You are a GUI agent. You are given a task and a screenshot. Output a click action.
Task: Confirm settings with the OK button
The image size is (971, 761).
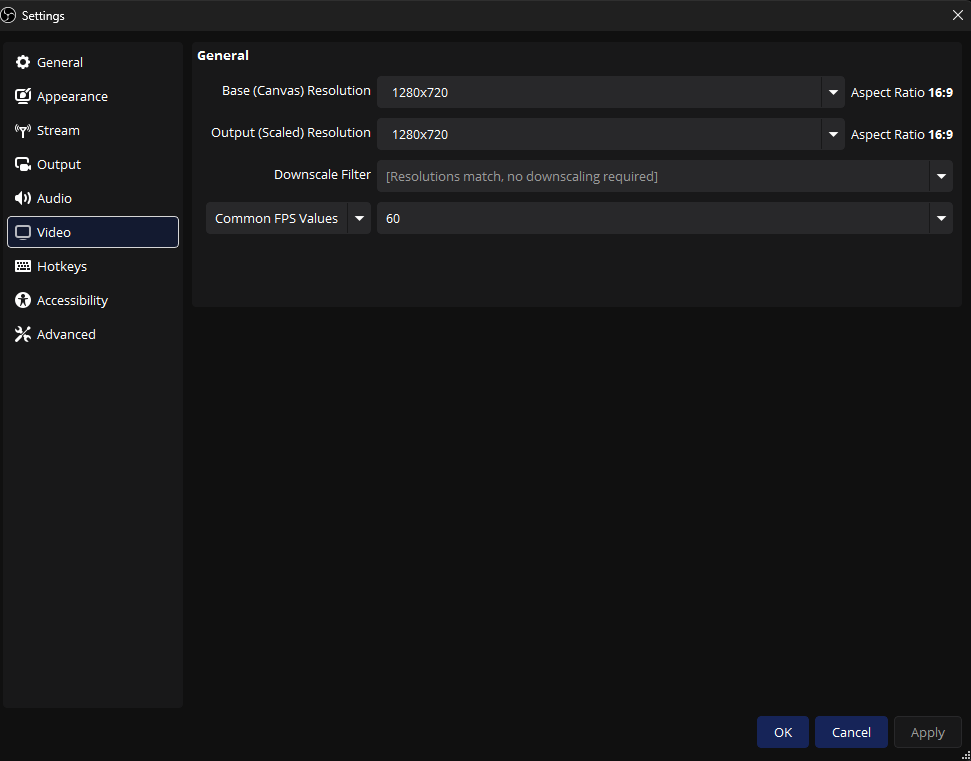[x=783, y=732]
